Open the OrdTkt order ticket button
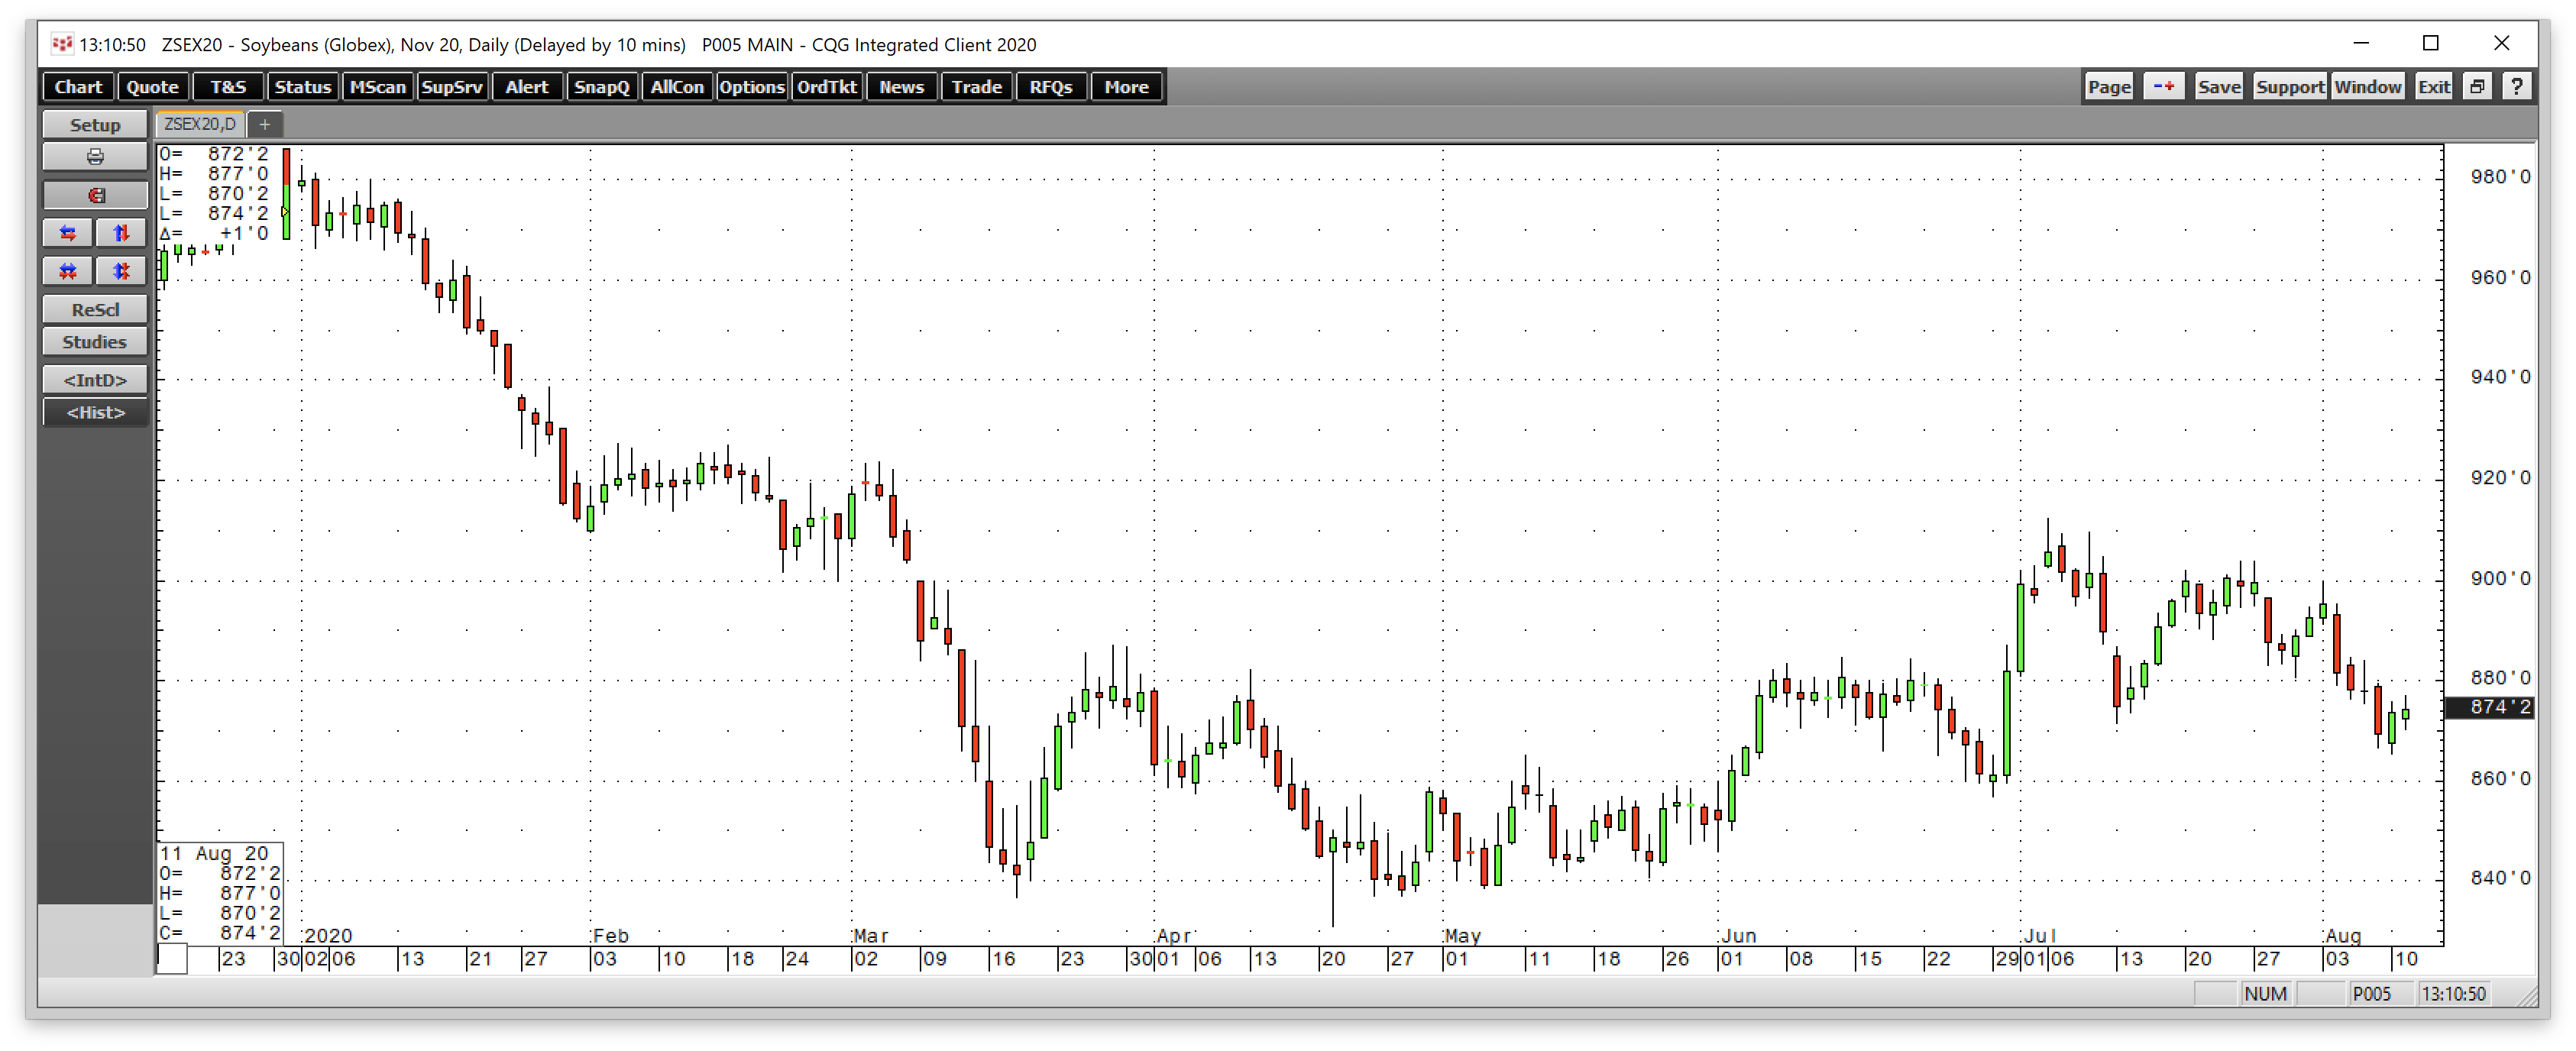 827,87
